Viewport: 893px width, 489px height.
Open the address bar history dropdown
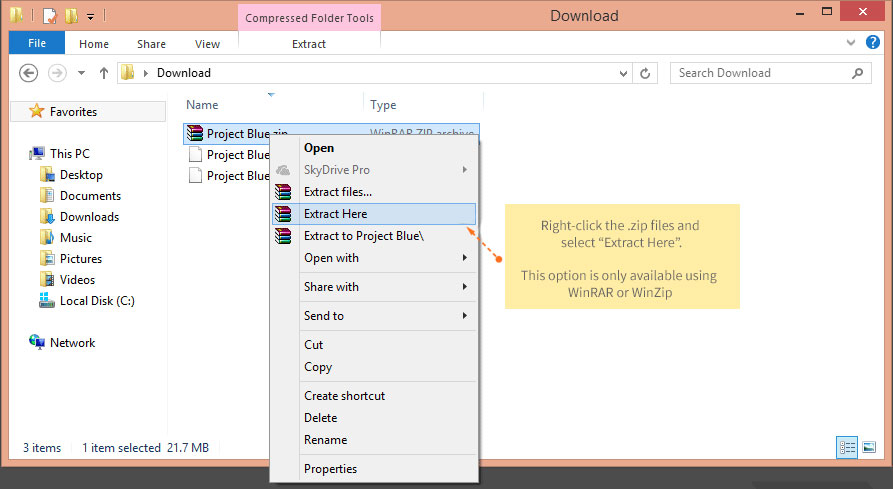pos(623,73)
